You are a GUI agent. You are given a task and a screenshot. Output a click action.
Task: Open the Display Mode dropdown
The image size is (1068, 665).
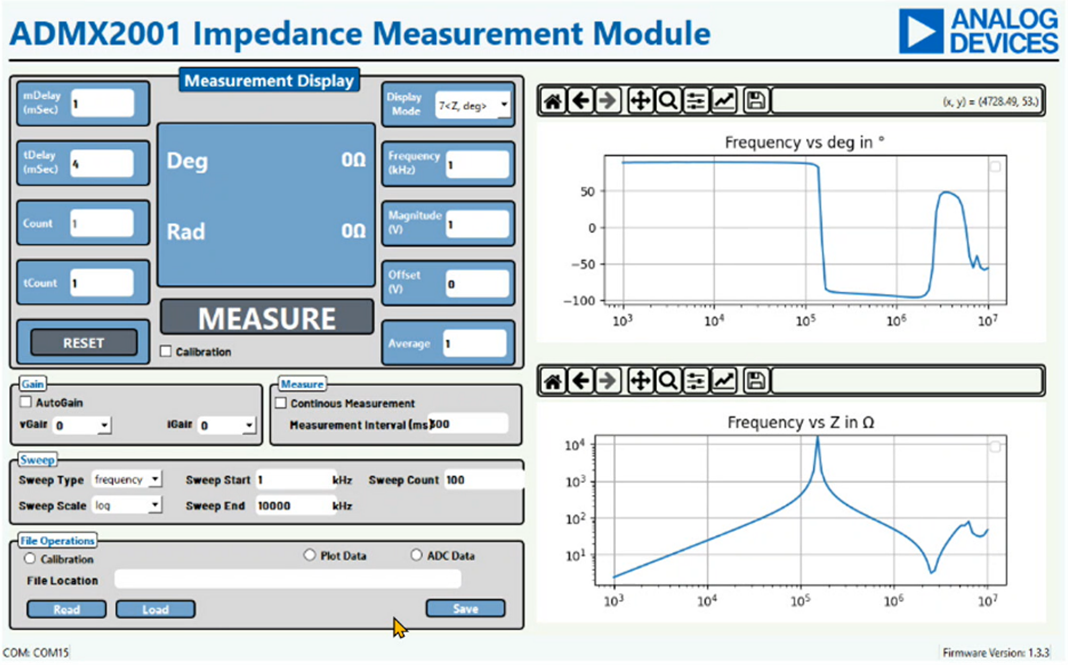473,104
